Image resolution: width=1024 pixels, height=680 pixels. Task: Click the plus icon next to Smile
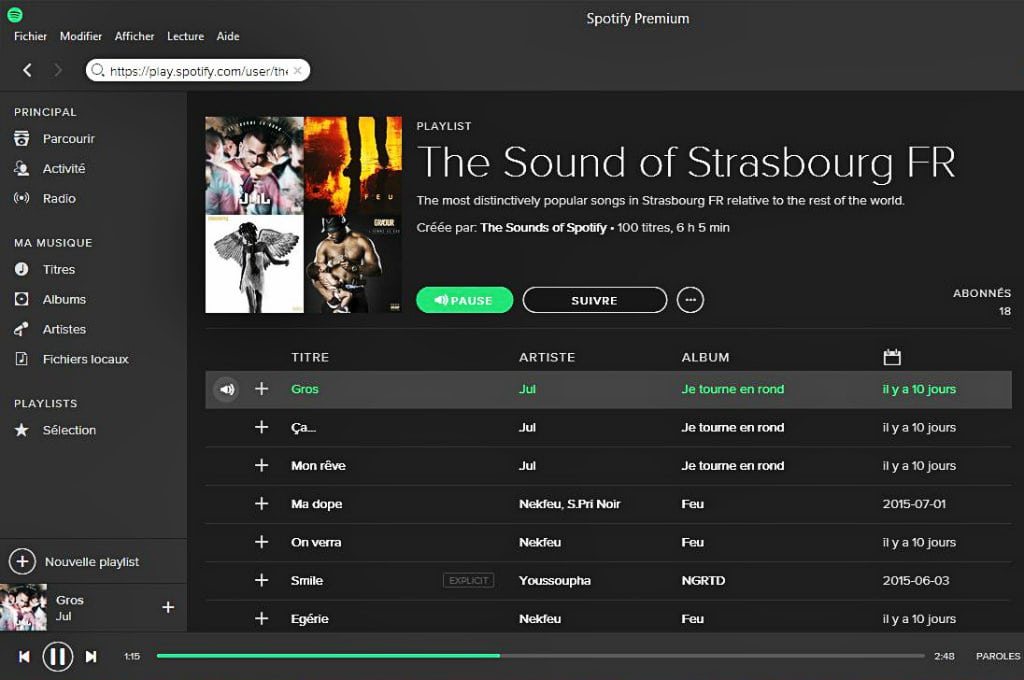[x=262, y=580]
